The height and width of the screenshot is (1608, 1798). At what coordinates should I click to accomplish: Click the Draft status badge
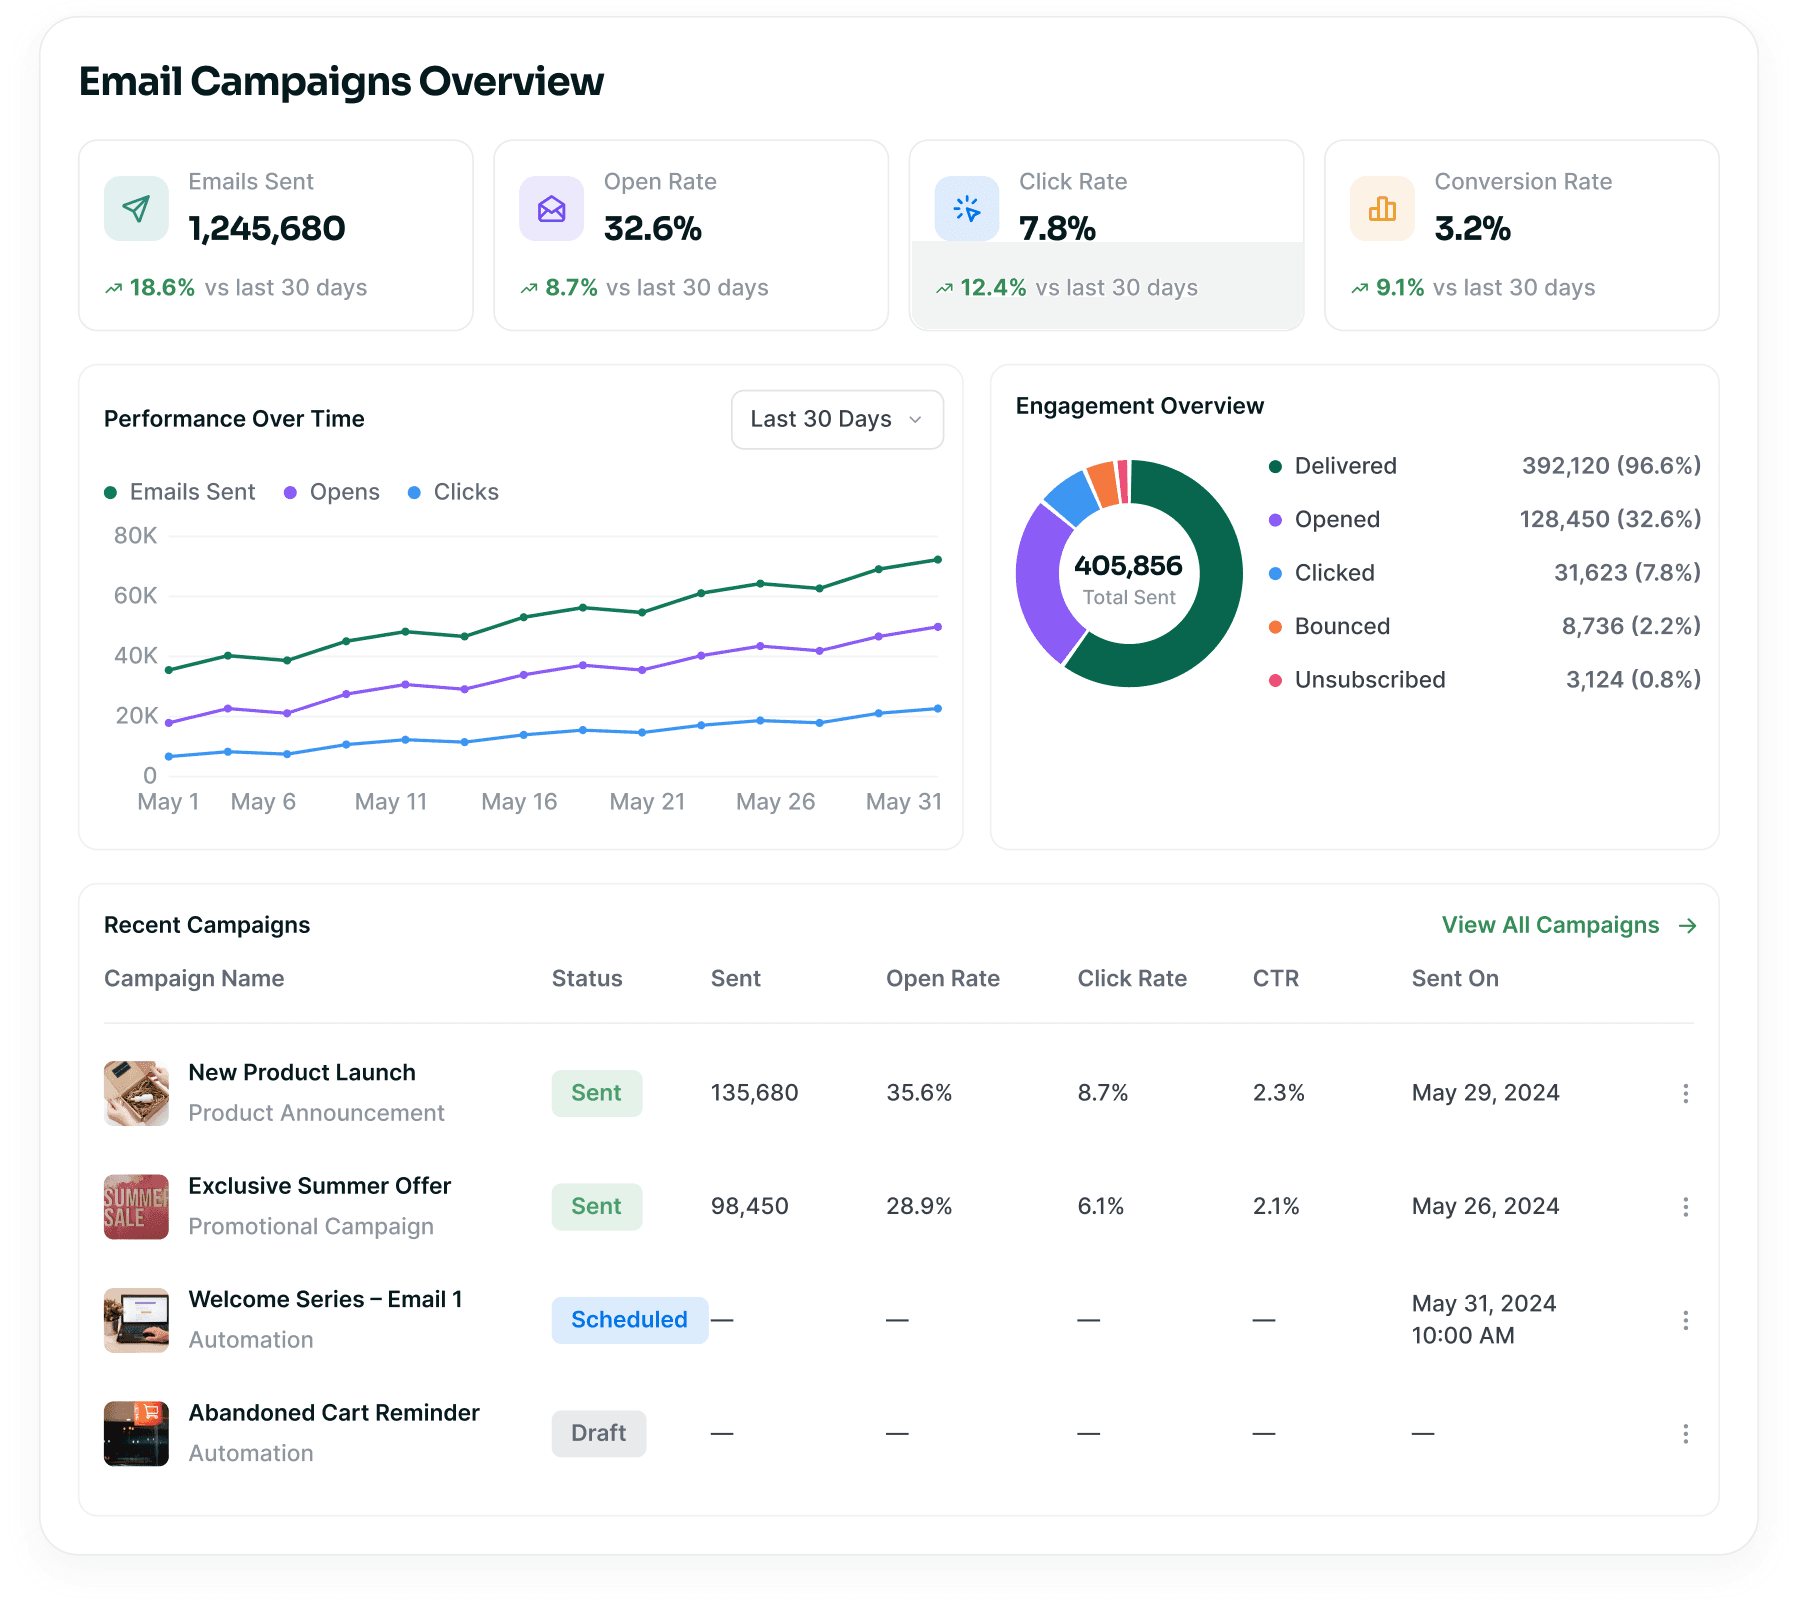[599, 1434]
